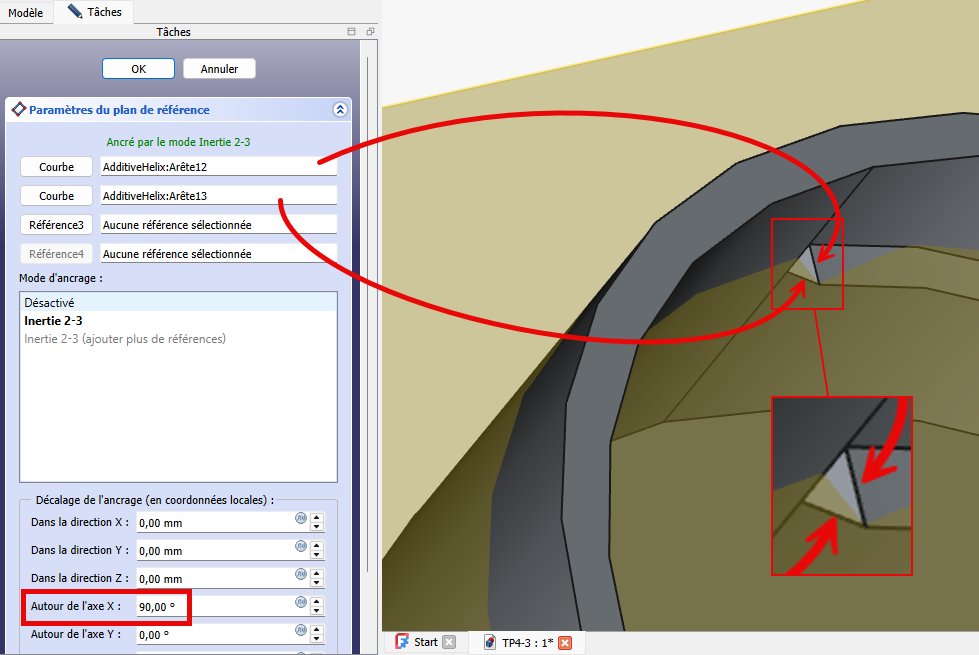
Task: Click the AdditiveHelix:Arête12 reference field
Action: (218, 167)
